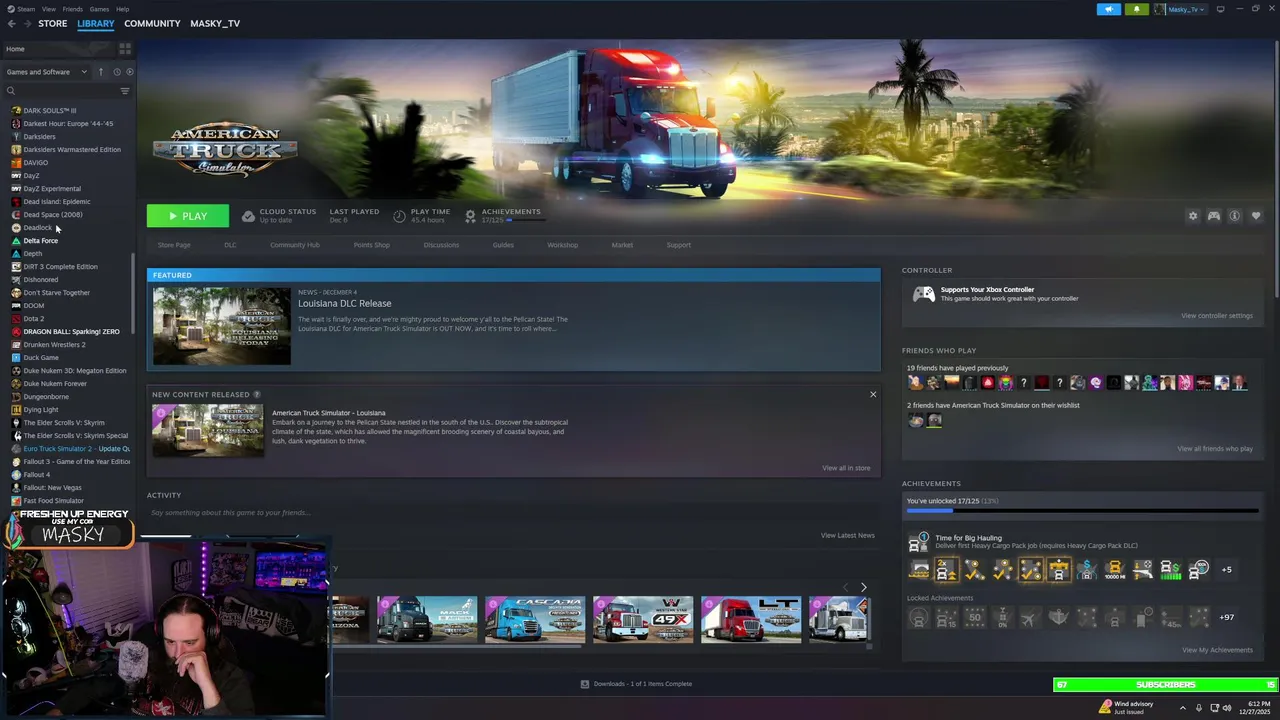Screen dimensions: 1280x720
Task: Click the green PLAY button
Action: [x=188, y=216]
